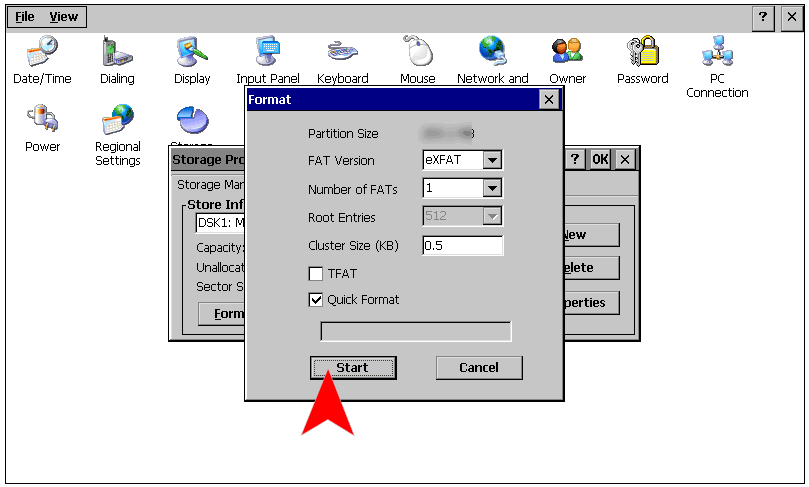The width and height of the screenshot is (809, 487).
Task: Open the File menu
Action: tap(24, 17)
